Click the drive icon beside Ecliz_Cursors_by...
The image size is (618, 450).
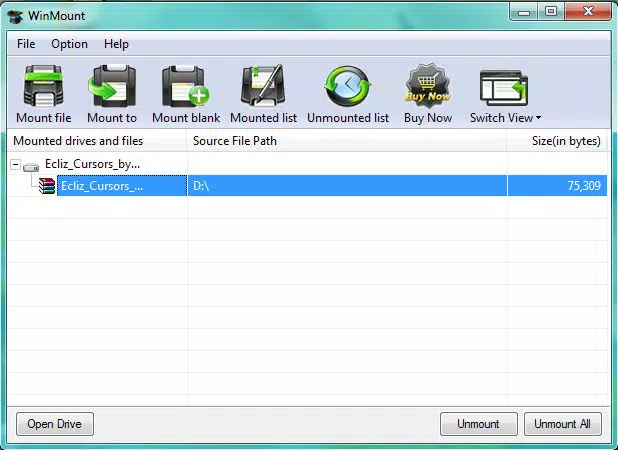coord(31,167)
